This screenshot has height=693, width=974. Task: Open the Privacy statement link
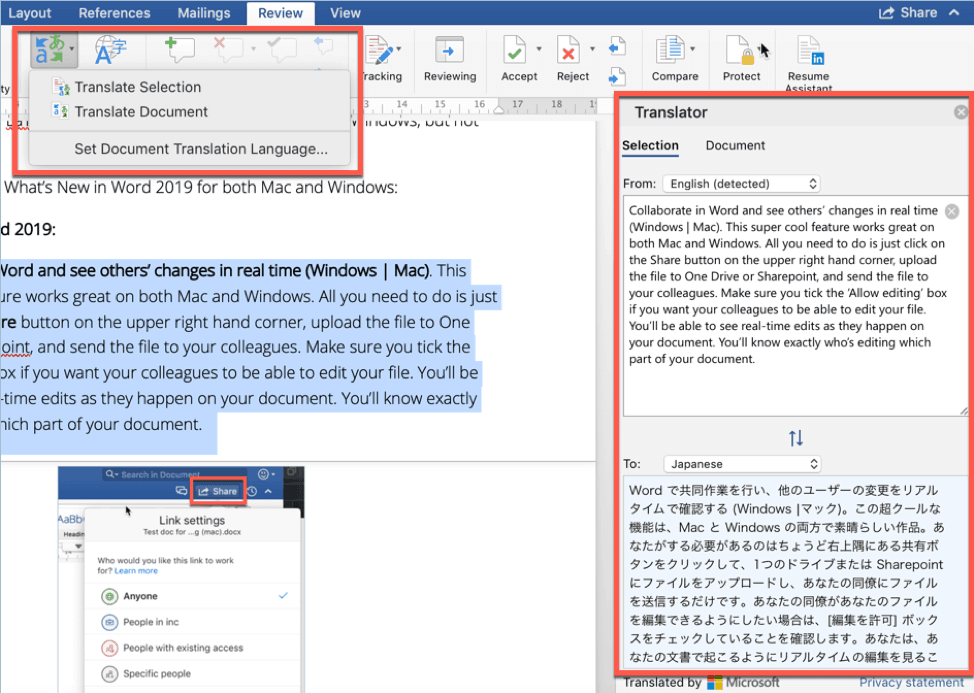point(912,682)
